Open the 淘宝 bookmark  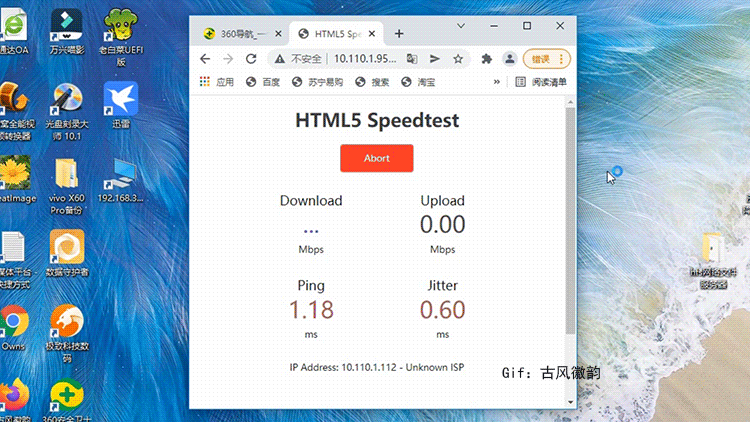coord(418,82)
